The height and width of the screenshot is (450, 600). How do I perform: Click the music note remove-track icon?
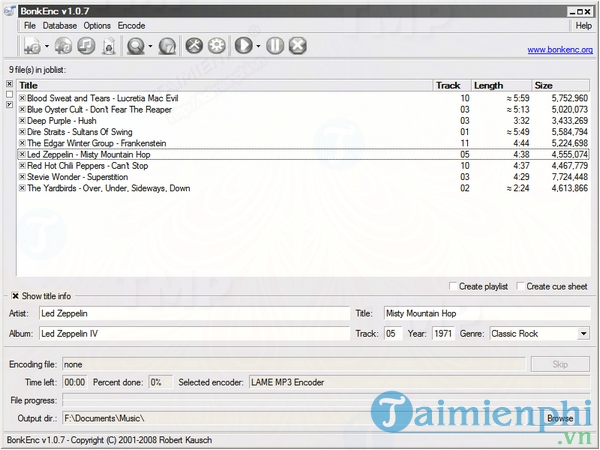(86, 45)
